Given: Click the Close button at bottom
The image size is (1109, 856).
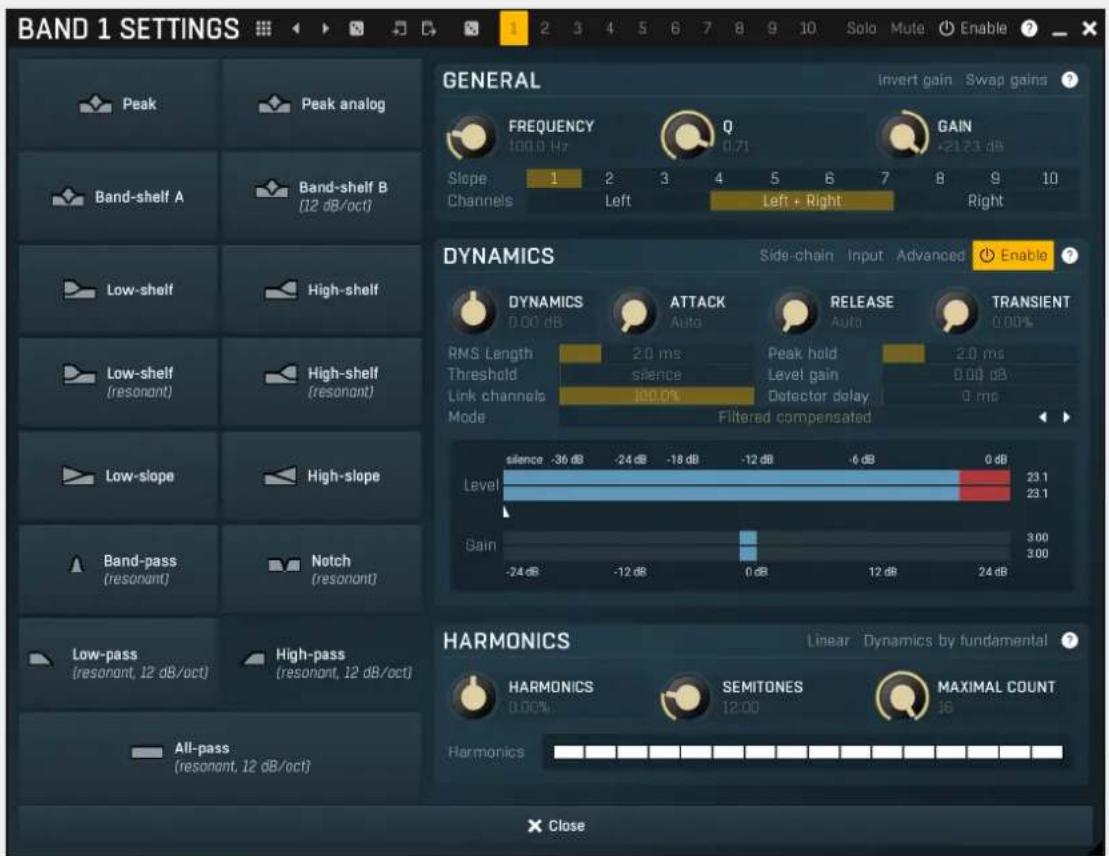Looking at the screenshot, I should 556,826.
